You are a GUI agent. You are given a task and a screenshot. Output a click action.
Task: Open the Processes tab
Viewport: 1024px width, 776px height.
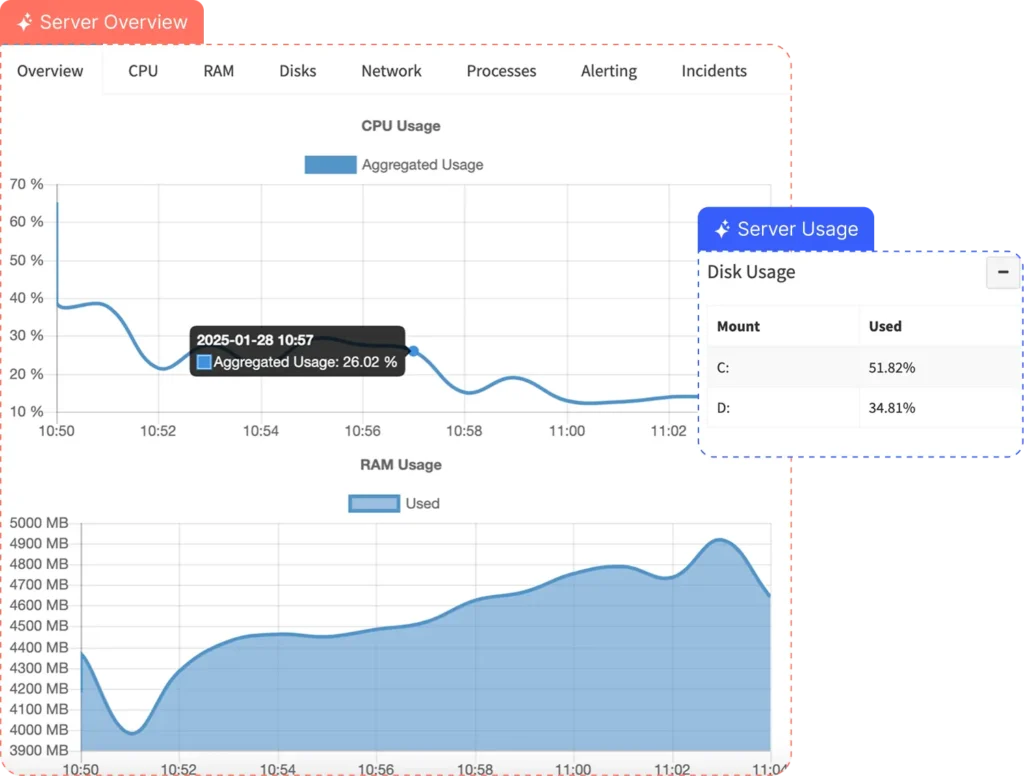tap(501, 71)
